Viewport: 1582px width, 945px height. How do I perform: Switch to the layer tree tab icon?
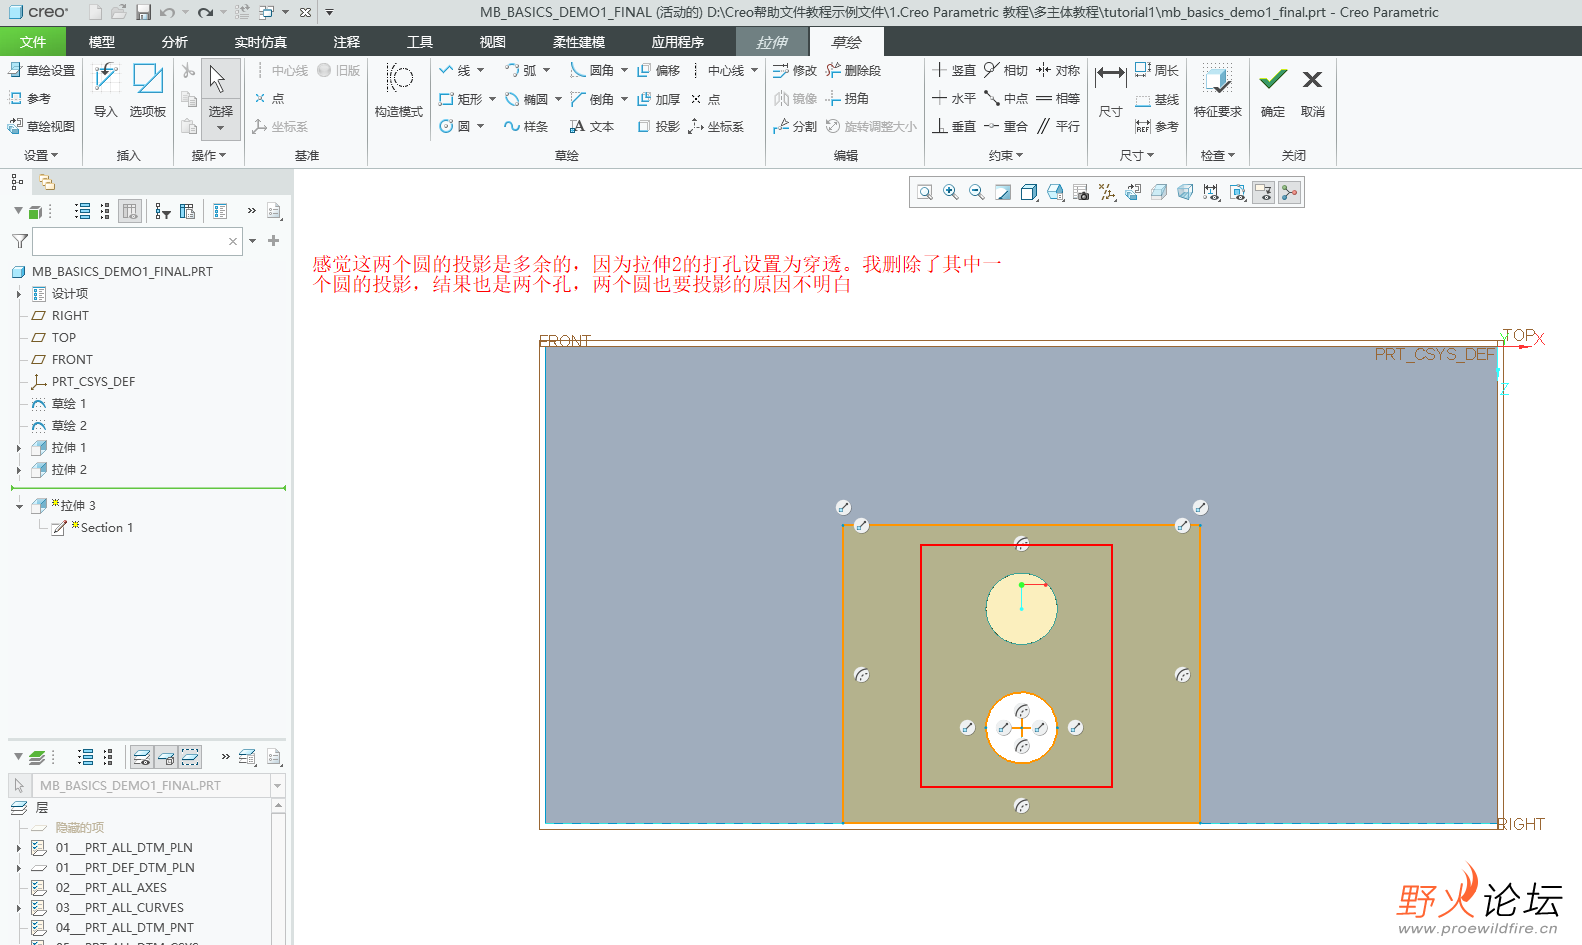(x=47, y=182)
